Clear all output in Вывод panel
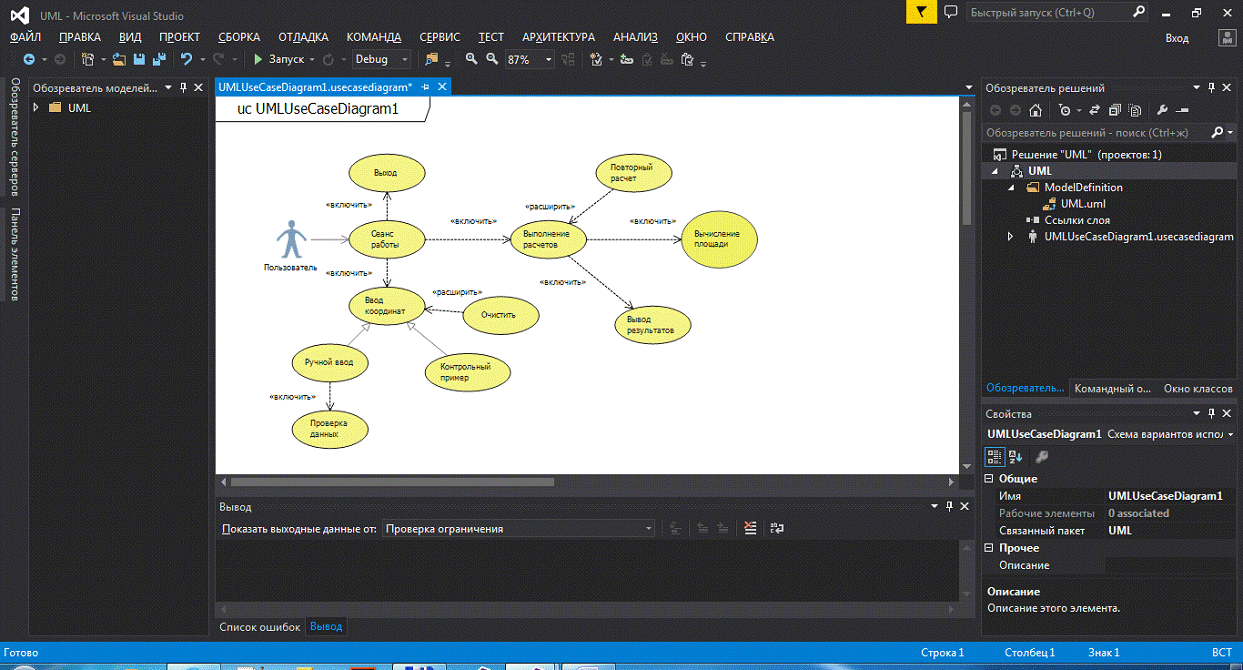Image resolution: width=1243 pixels, height=670 pixels. tap(750, 529)
